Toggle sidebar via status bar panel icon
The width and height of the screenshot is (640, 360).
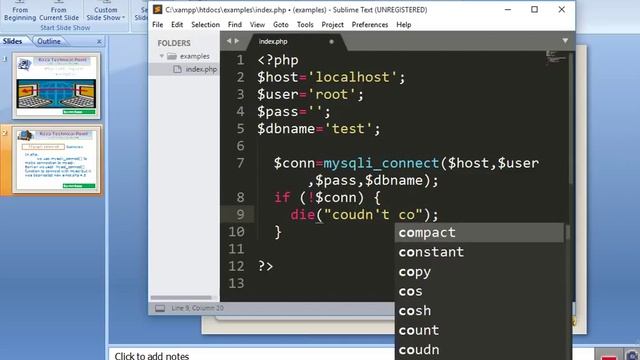(x=160, y=308)
